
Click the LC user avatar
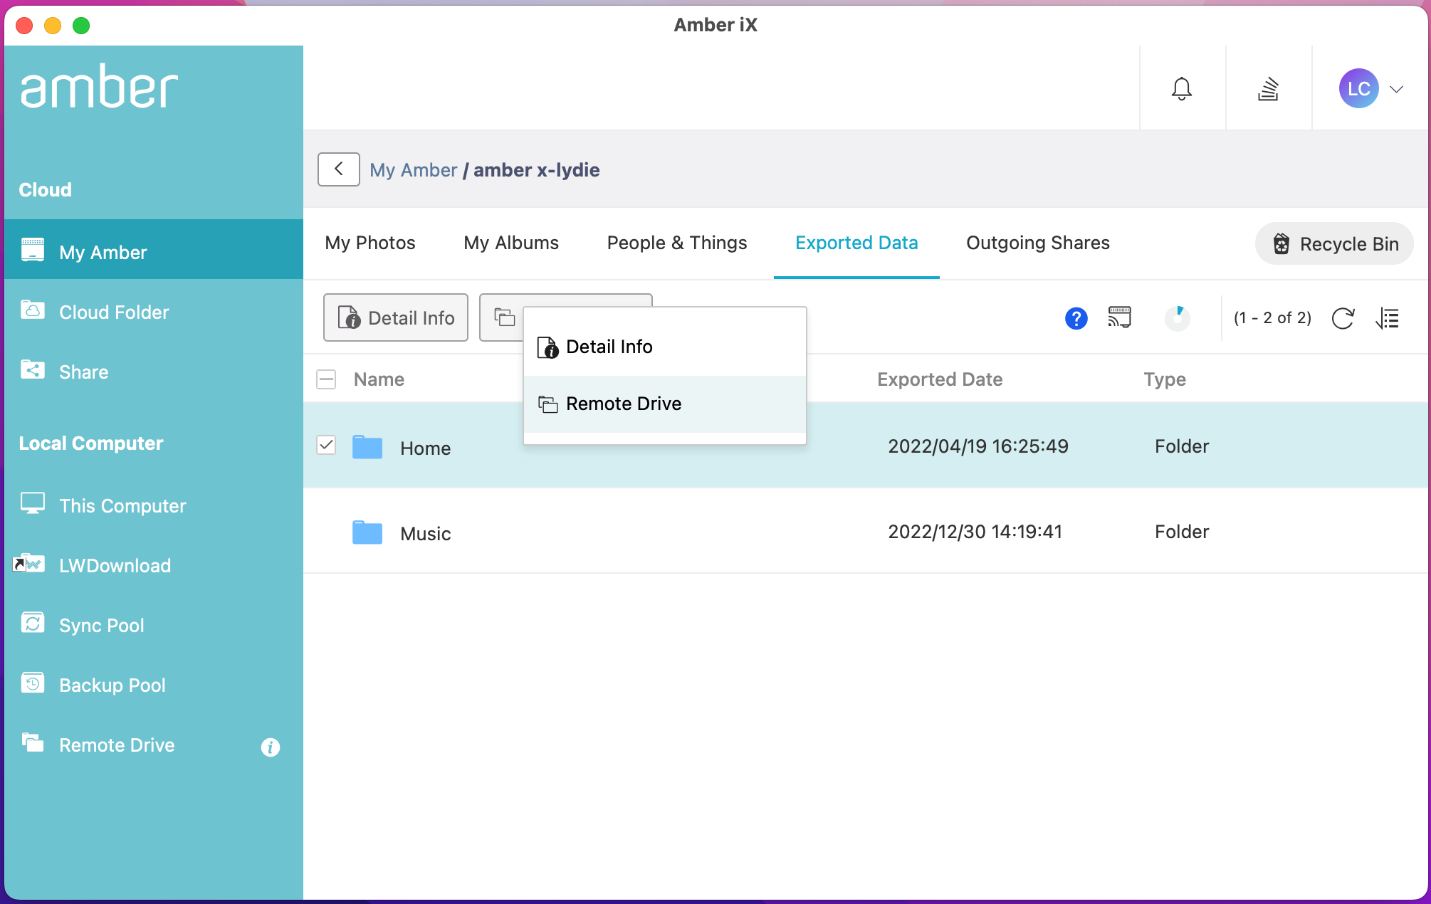pyautogui.click(x=1358, y=88)
